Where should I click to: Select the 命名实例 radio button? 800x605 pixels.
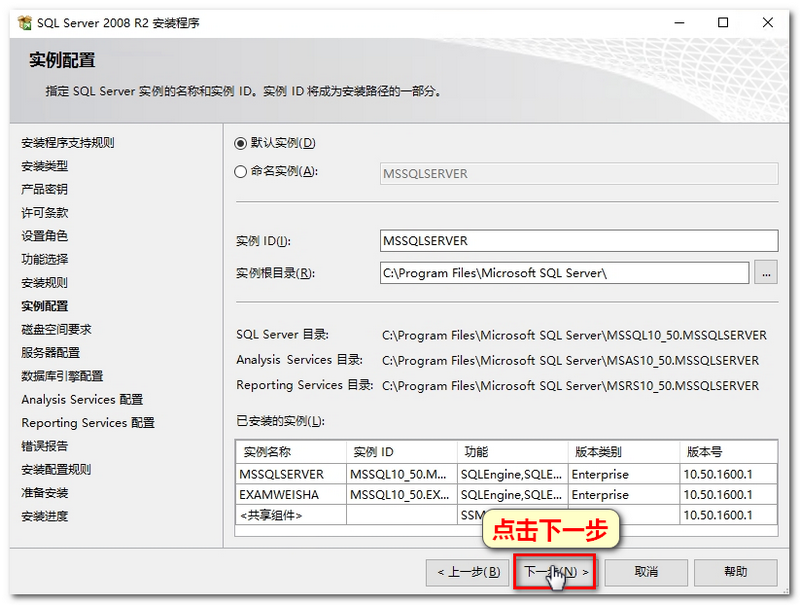(240, 172)
